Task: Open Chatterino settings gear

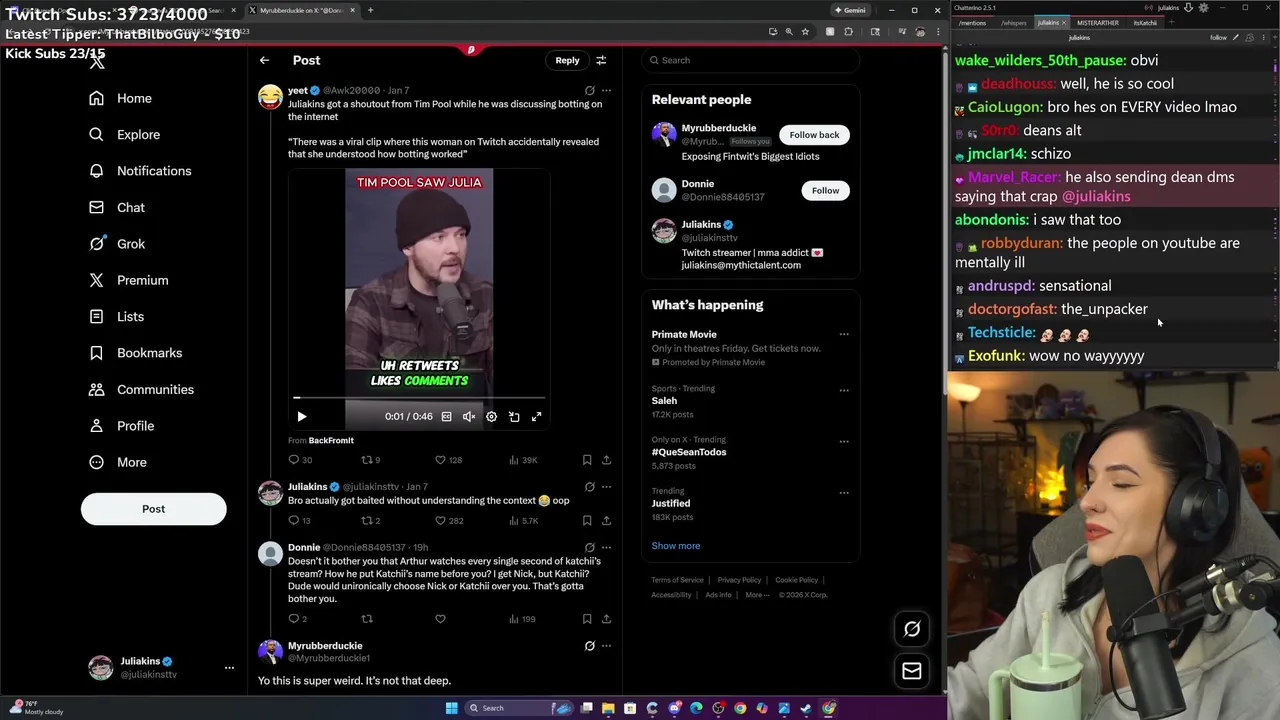Action: pyautogui.click(x=1203, y=8)
